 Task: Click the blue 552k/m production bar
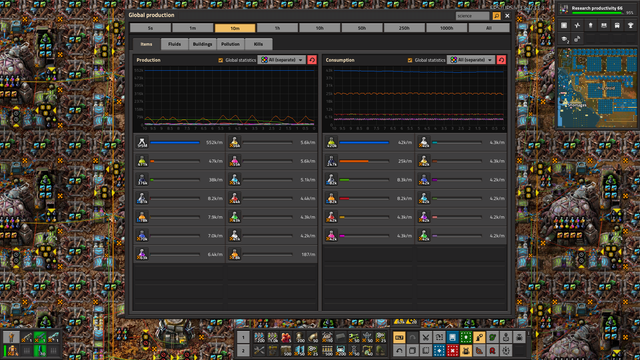(x=175, y=142)
